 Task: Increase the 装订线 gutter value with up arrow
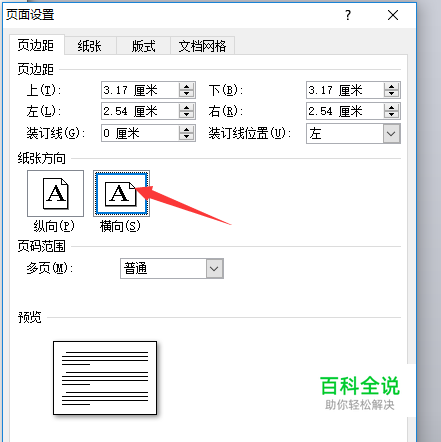pyautogui.click(x=186, y=130)
